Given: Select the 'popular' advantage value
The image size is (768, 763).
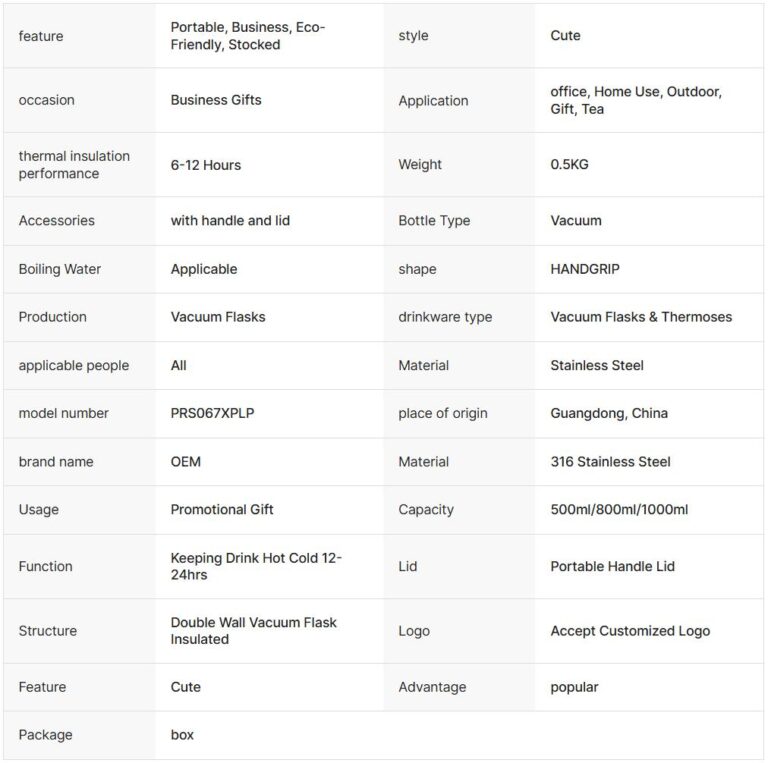Looking at the screenshot, I should point(574,687).
